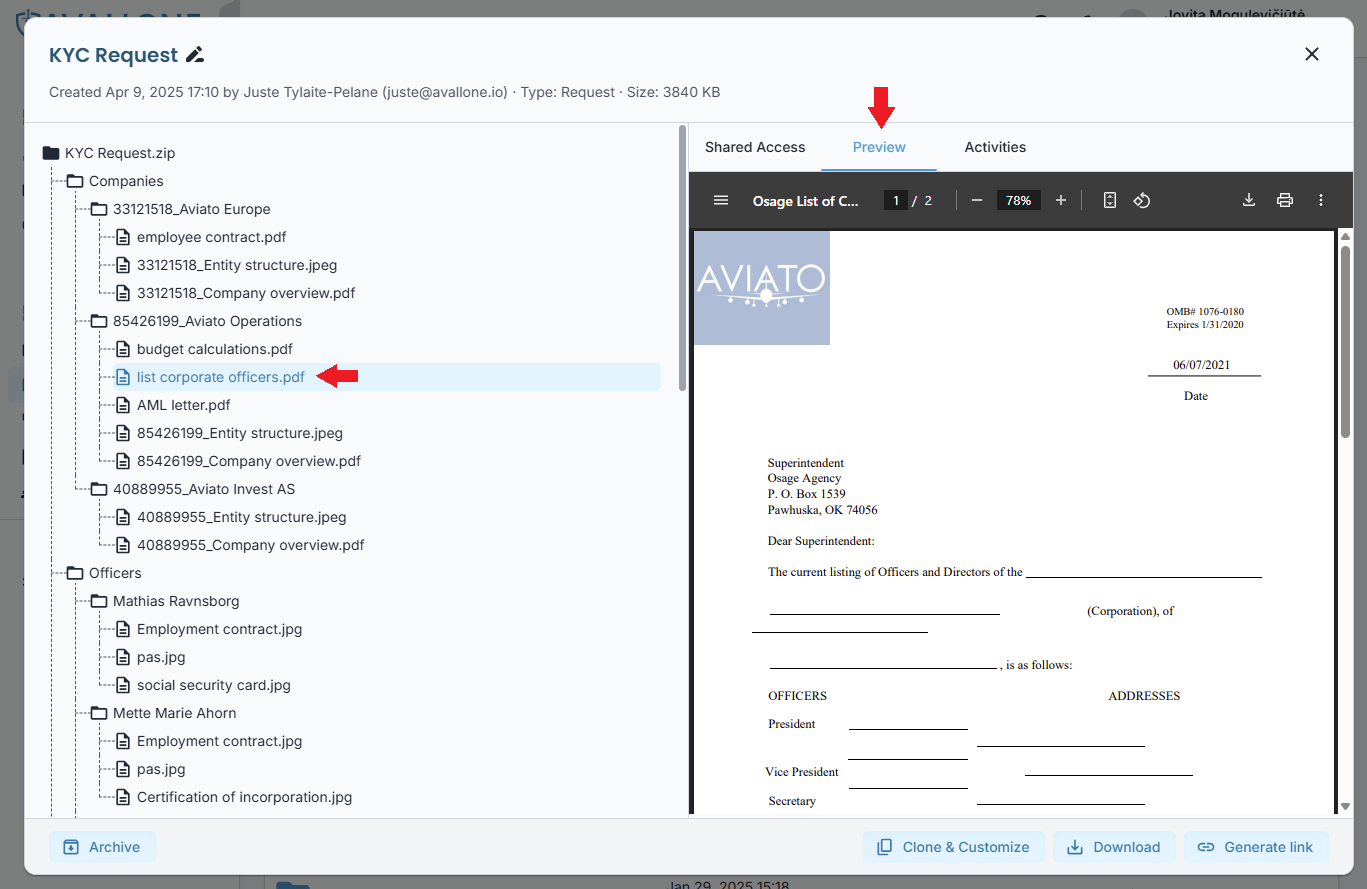This screenshot has width=1367, height=889.
Task: Click the 85426199_Aviato Operations folder icon
Action: point(99,321)
